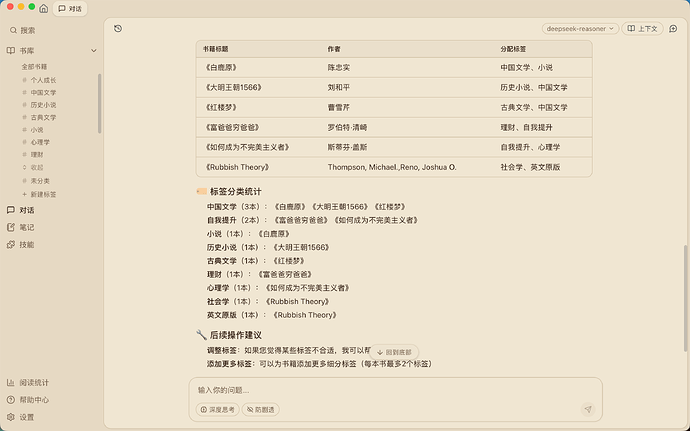The height and width of the screenshot is (431, 690).
Task: Collapse the 书库 section chevron
Action: pos(94,50)
